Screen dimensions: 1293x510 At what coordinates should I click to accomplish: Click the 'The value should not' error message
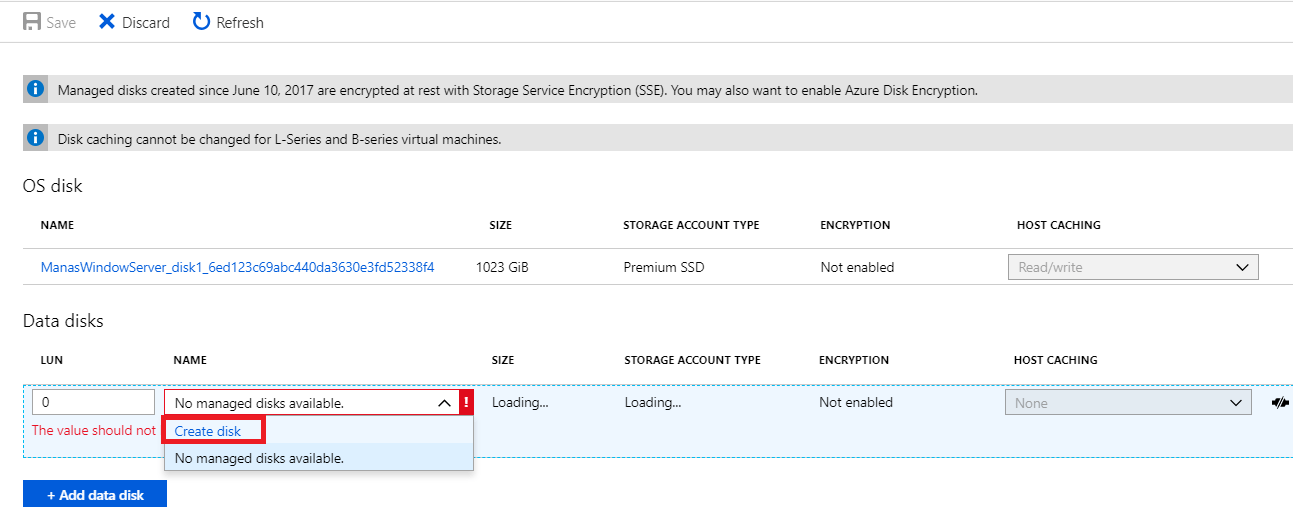tap(94, 431)
